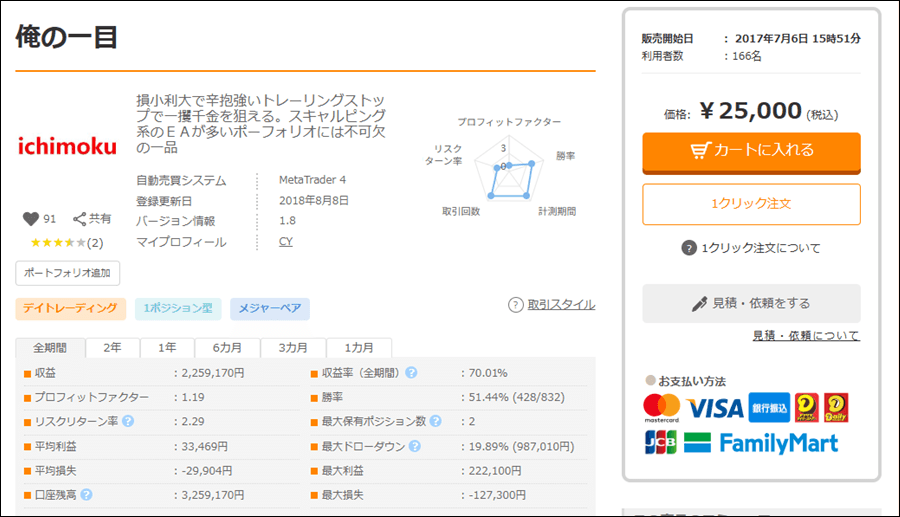Click the star rating icons
900x517 pixels.
(57, 243)
